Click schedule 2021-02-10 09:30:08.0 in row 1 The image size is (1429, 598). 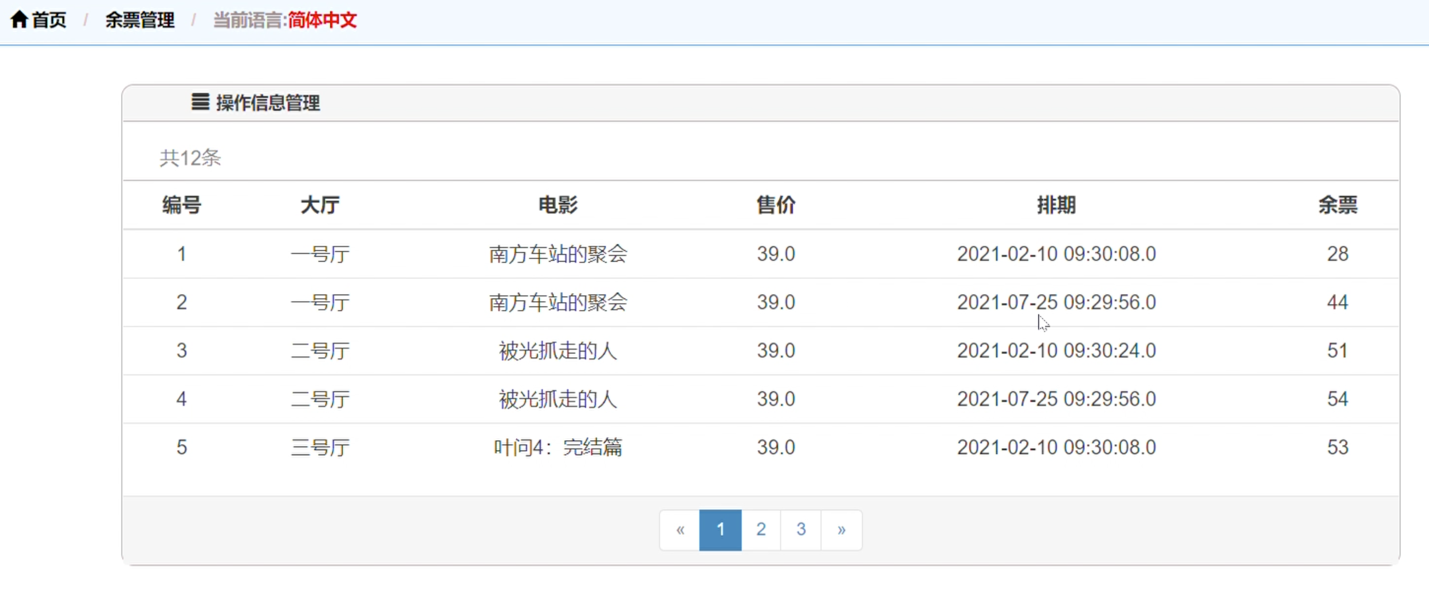[1056, 254]
